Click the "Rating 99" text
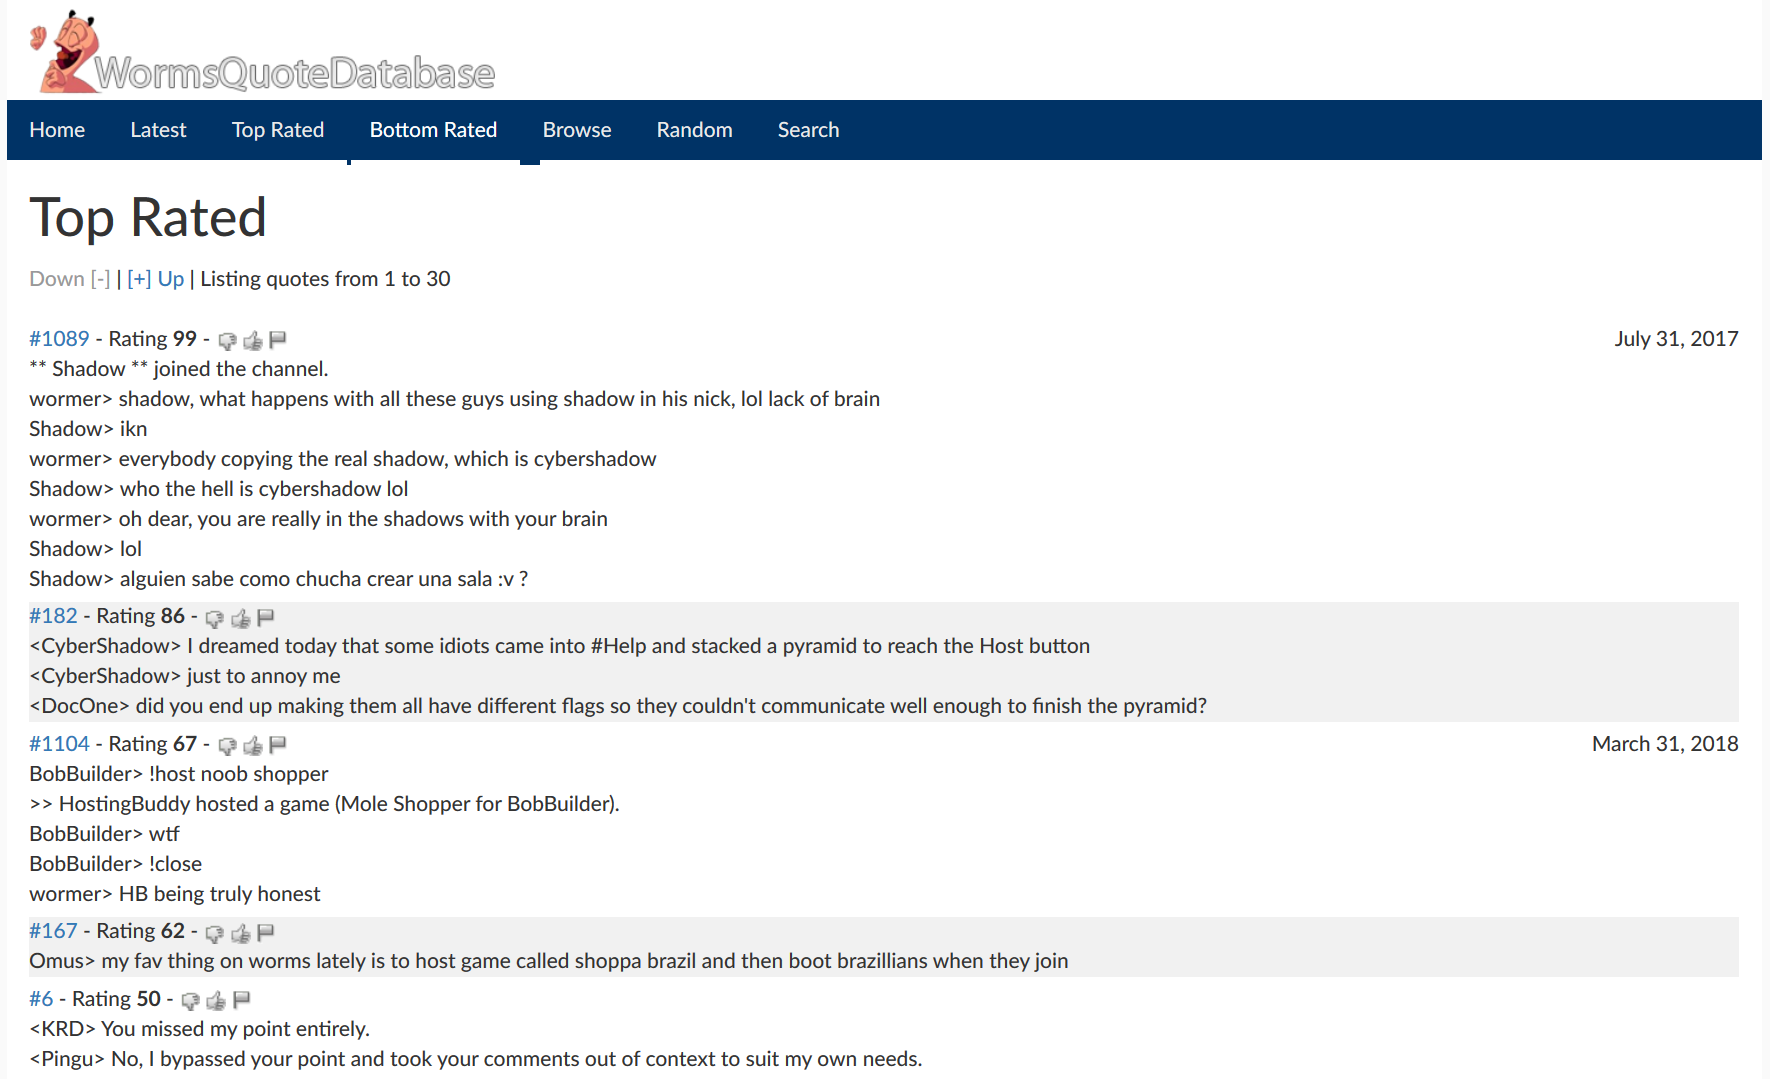 (152, 339)
